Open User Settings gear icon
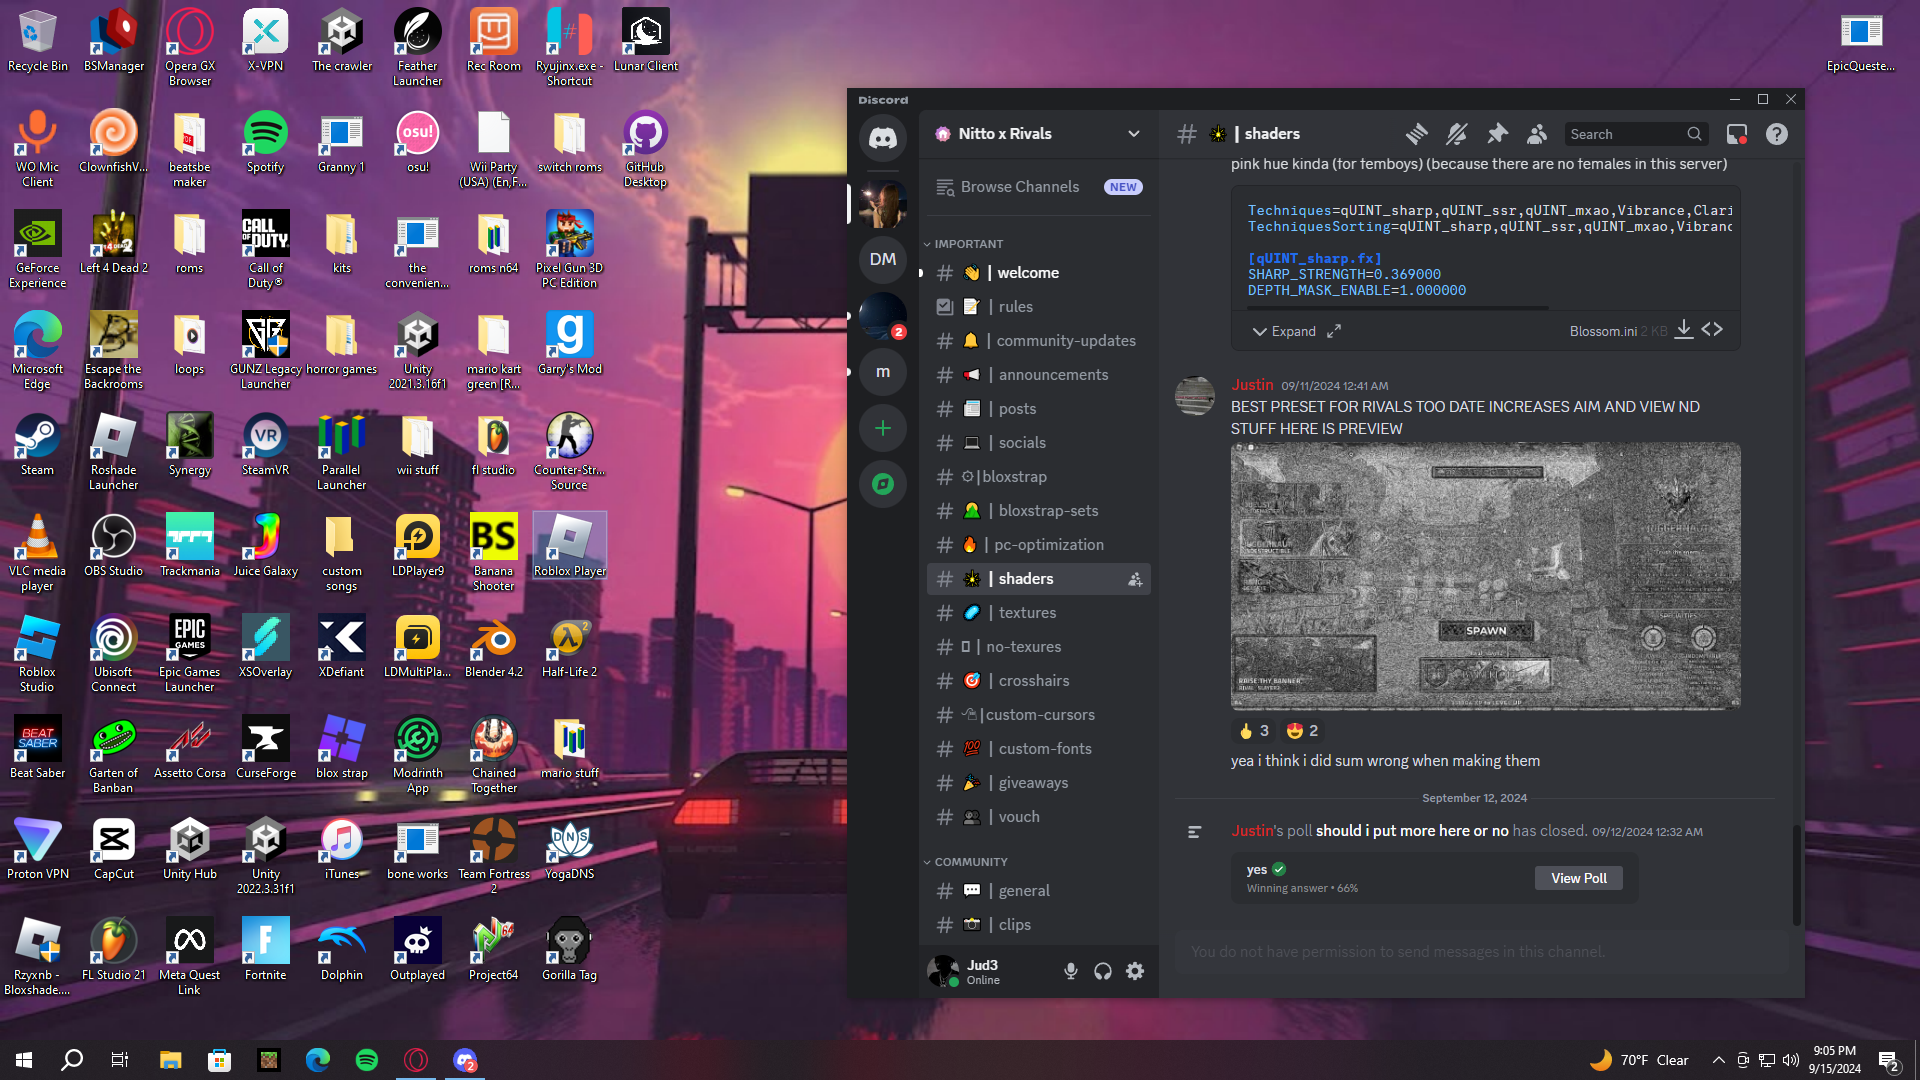This screenshot has height=1080, width=1920. [1135, 971]
